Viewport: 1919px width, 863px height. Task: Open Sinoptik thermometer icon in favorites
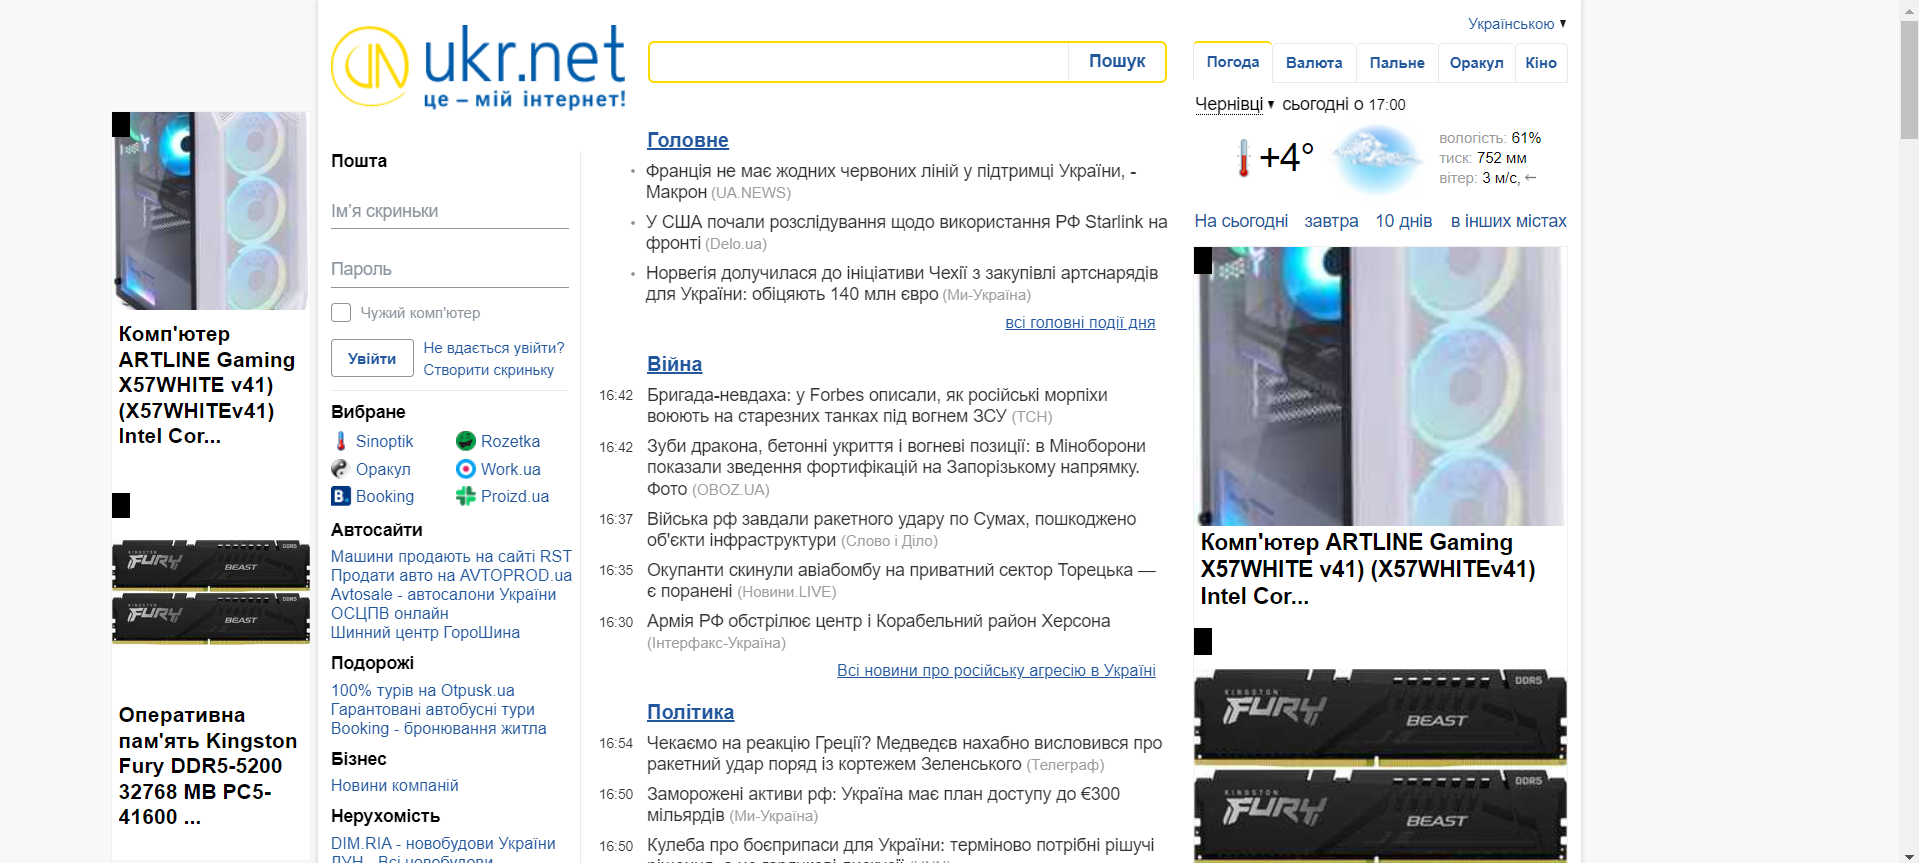pyautogui.click(x=341, y=441)
